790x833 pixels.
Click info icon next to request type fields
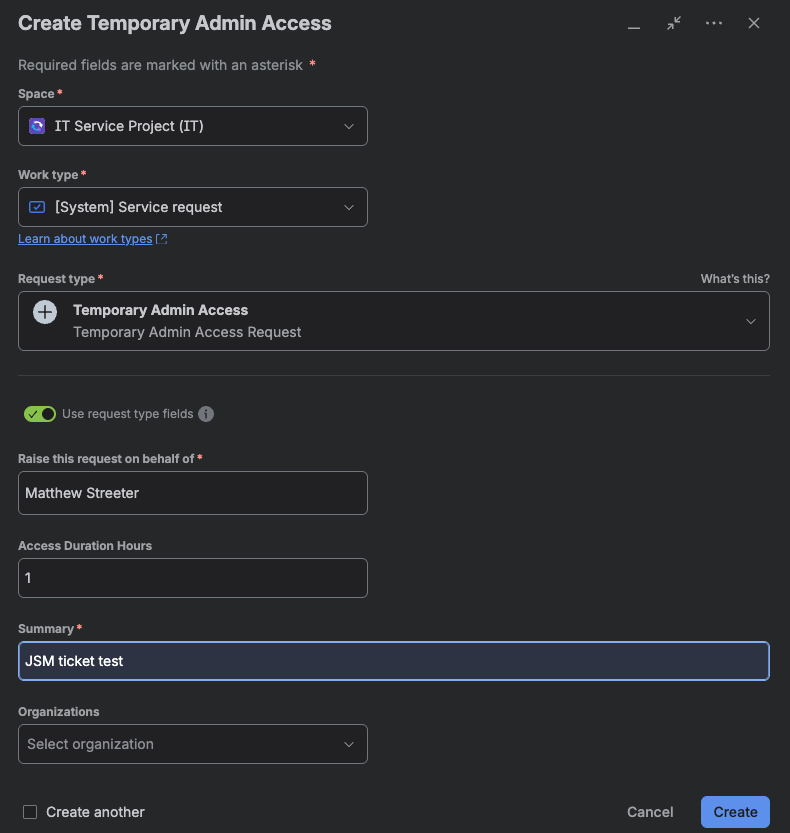point(206,414)
